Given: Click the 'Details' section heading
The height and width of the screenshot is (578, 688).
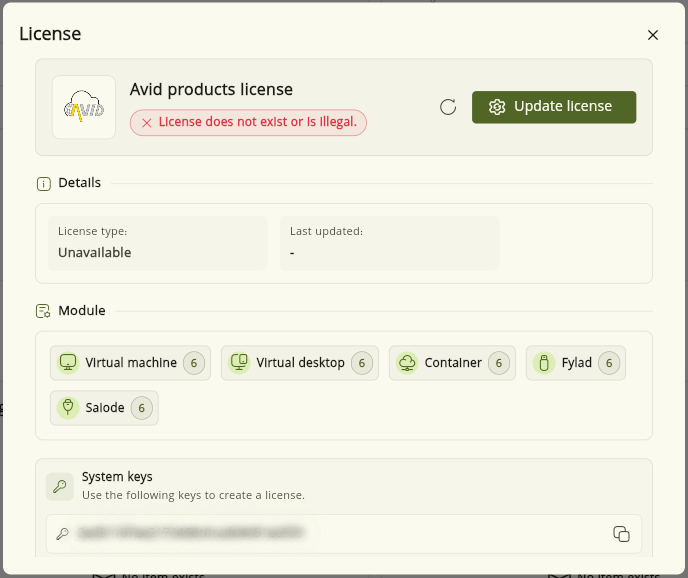Looking at the screenshot, I should coord(79,183).
